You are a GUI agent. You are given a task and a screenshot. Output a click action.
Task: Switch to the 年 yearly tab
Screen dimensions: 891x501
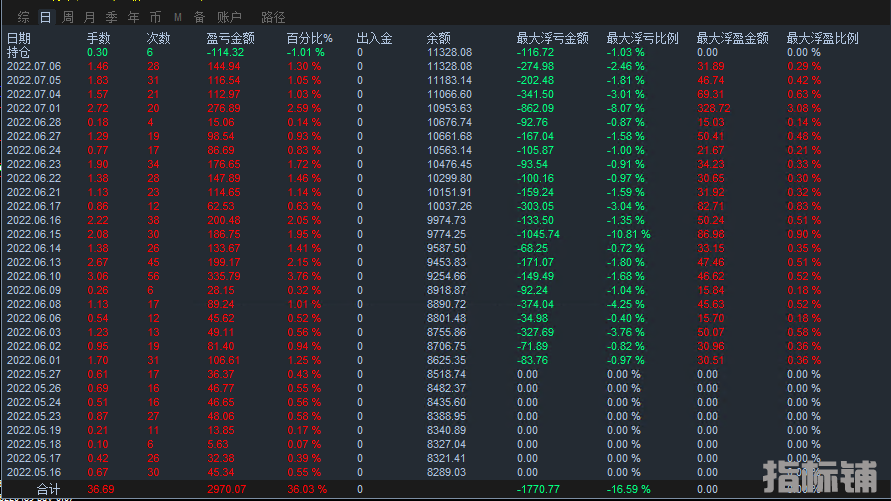134,17
